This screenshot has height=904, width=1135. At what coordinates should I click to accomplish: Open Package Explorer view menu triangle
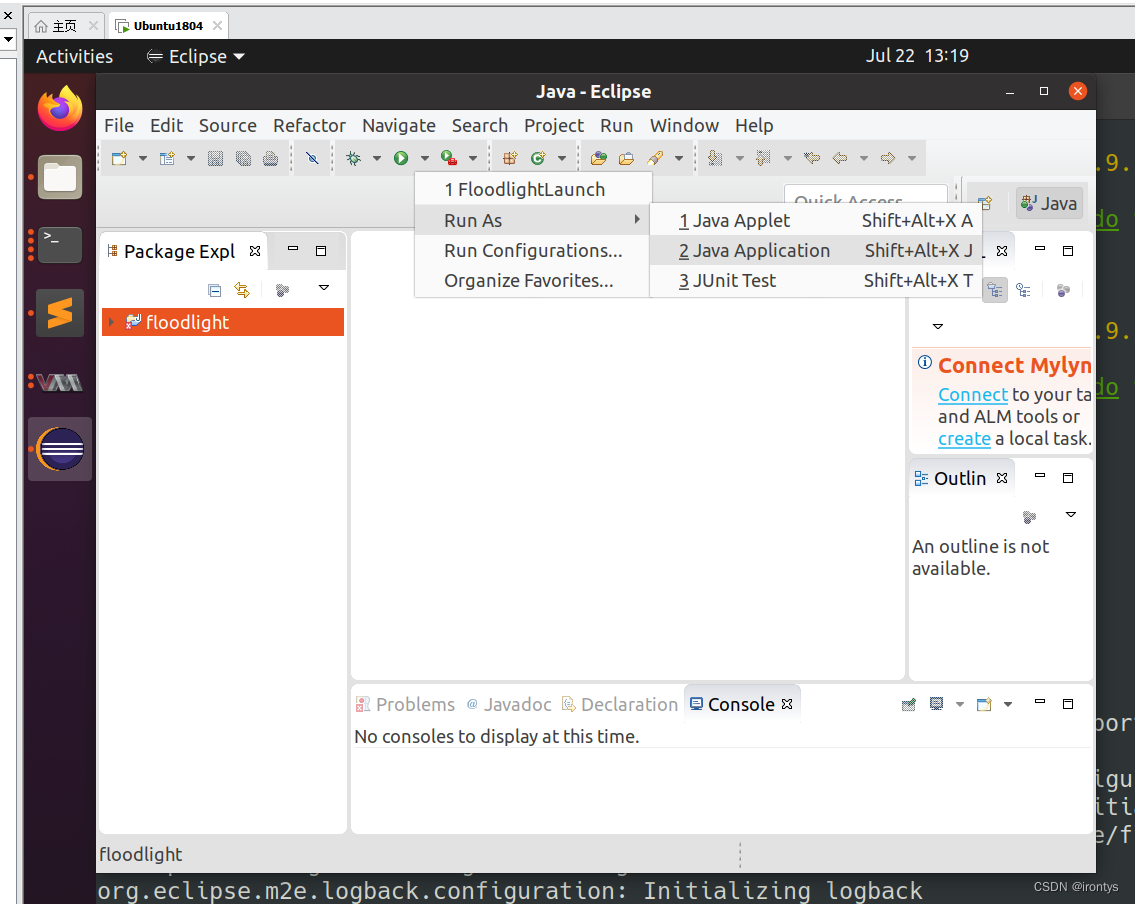324,288
